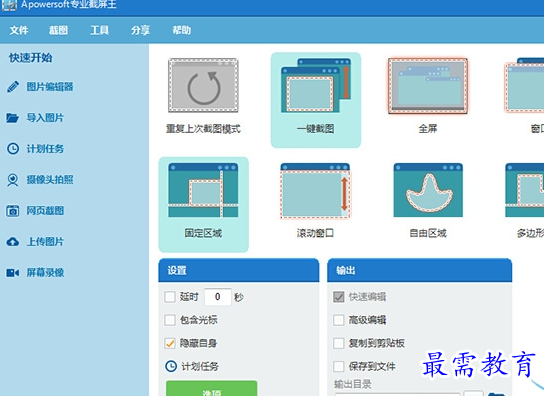Click the 输出目录 label
Image resolution: width=544 pixels, height=396 pixels.
pos(353,384)
